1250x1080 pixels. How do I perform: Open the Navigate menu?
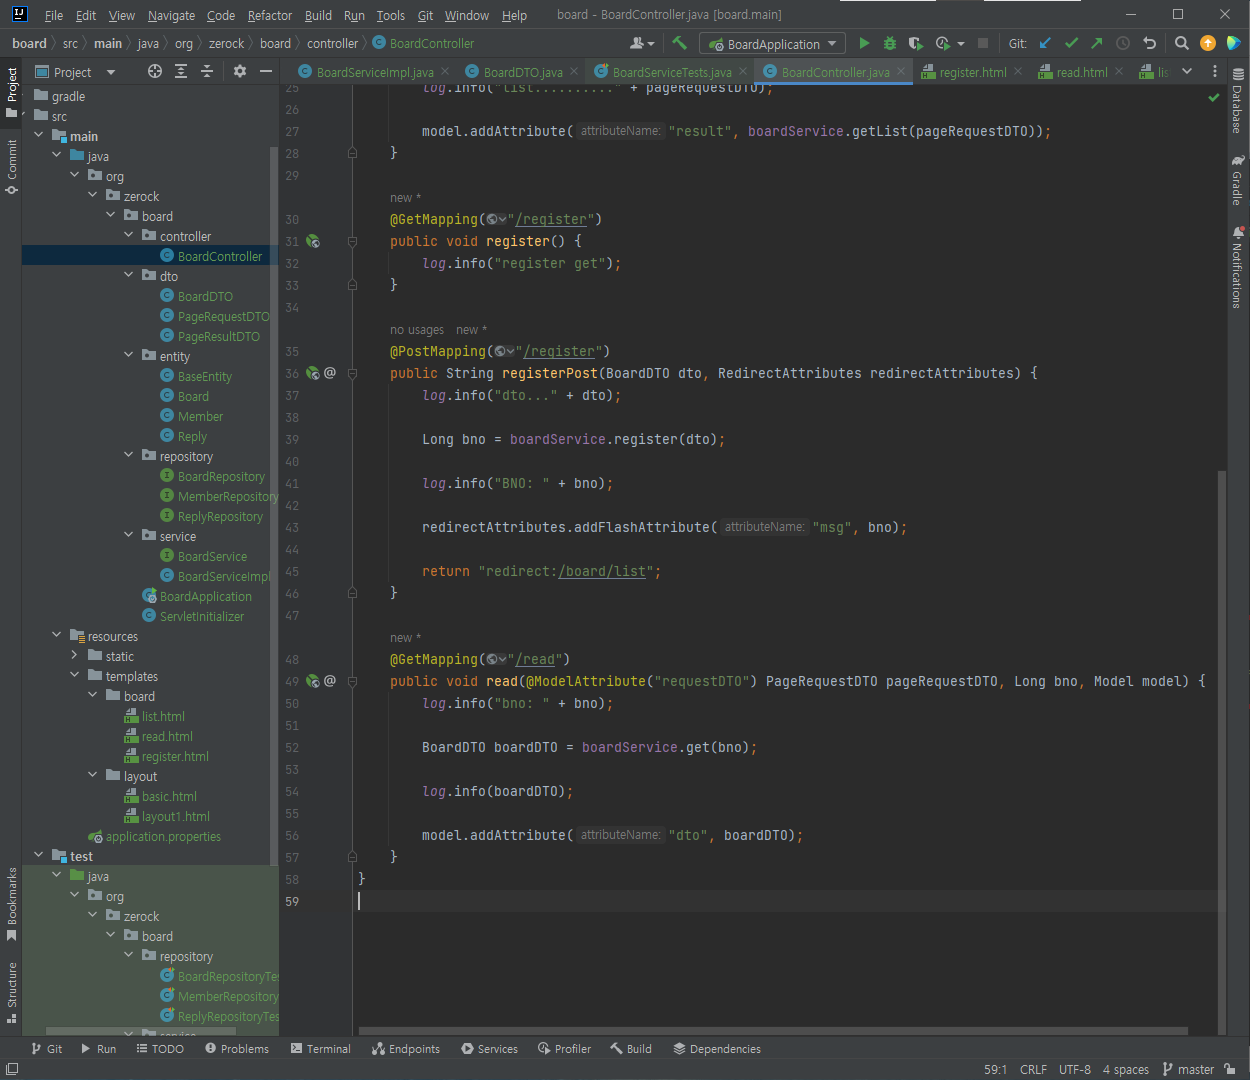[x=171, y=15]
